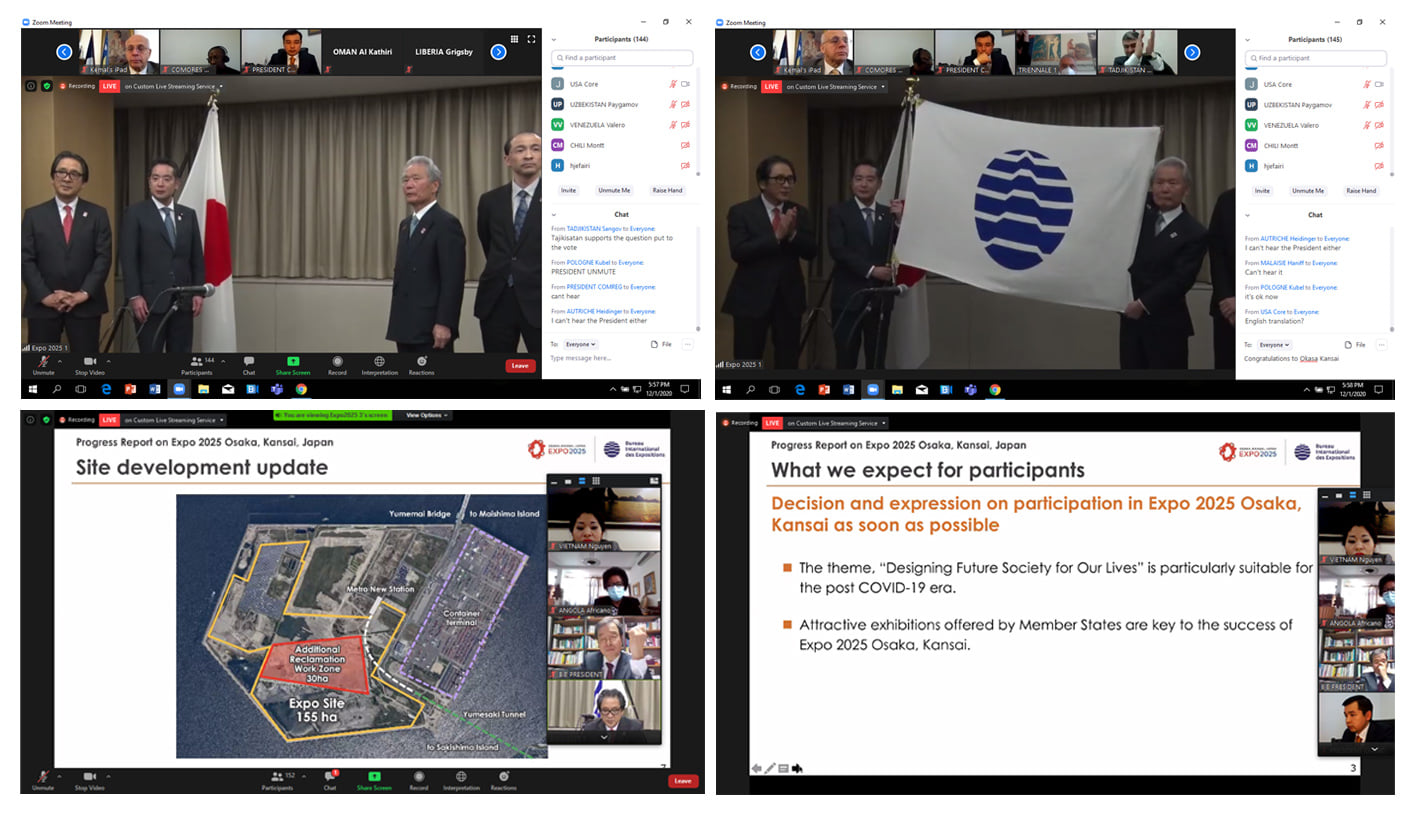This screenshot has height=815, width=1411.
Task: Select the pen annotation icon on slide footer
Action: pos(769,768)
